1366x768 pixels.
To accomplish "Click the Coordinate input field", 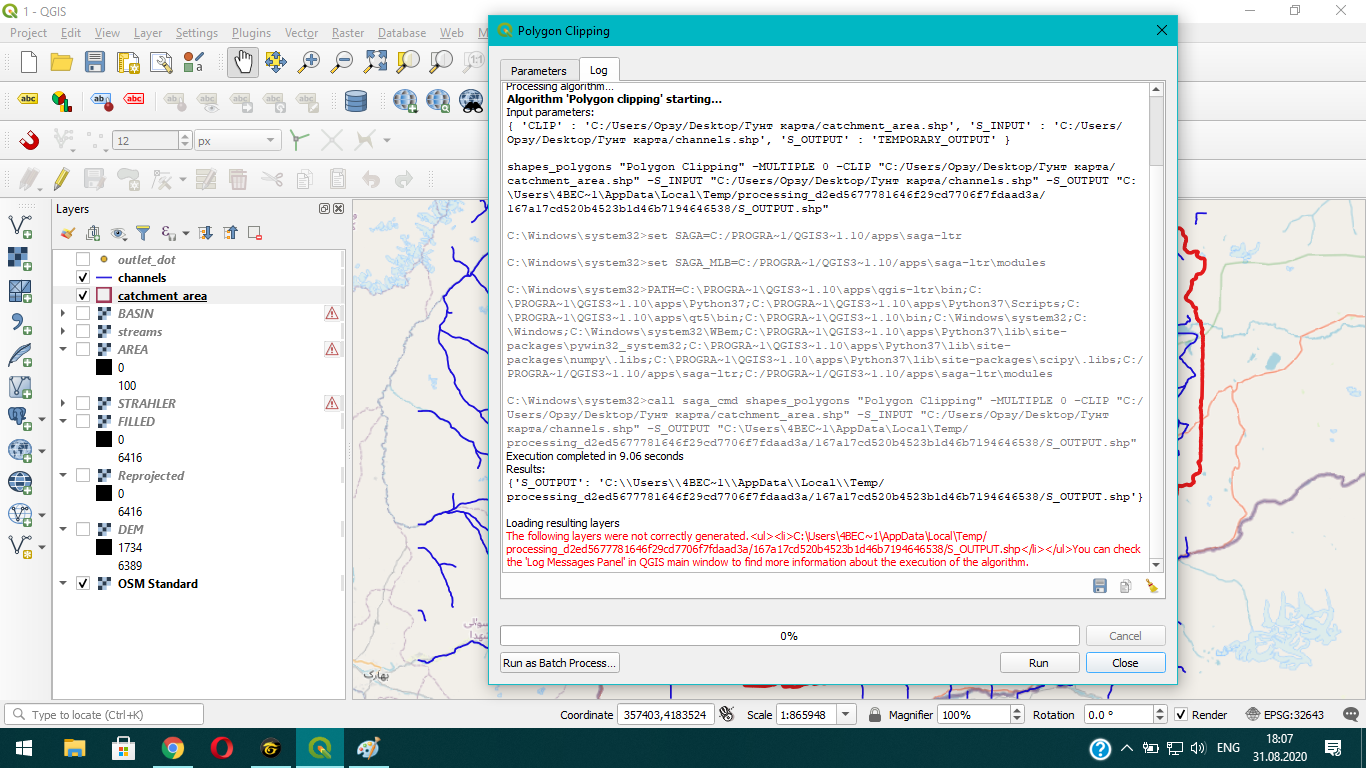I will coord(665,715).
